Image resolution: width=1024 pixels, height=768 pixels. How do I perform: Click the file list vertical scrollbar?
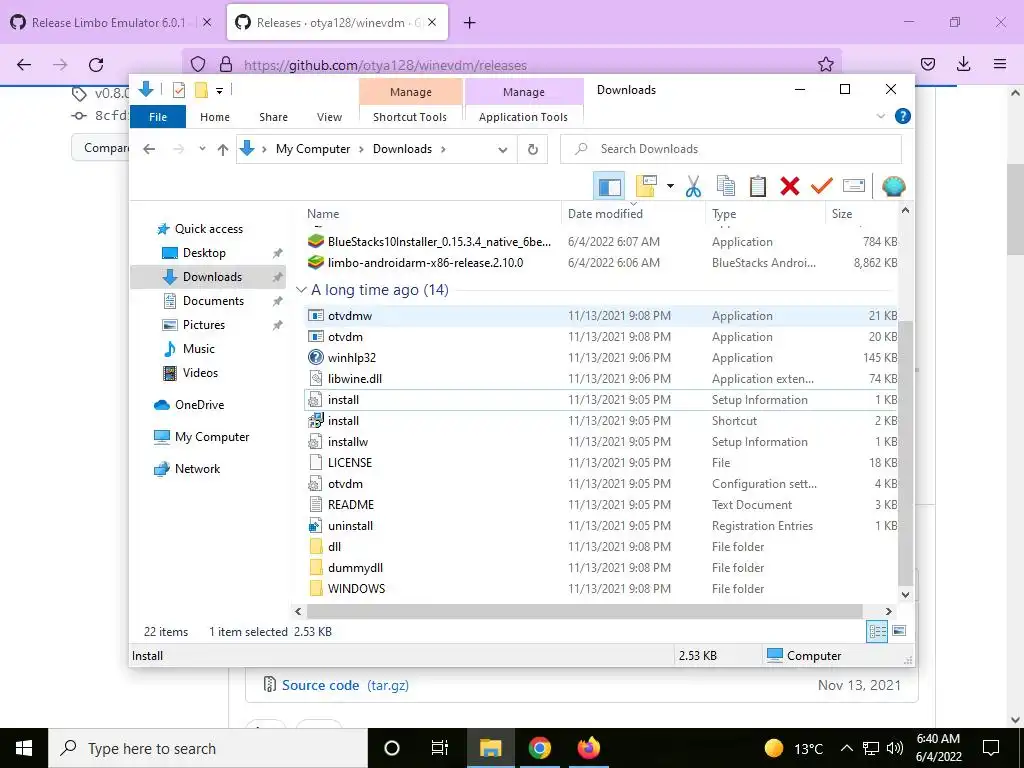pos(905,452)
